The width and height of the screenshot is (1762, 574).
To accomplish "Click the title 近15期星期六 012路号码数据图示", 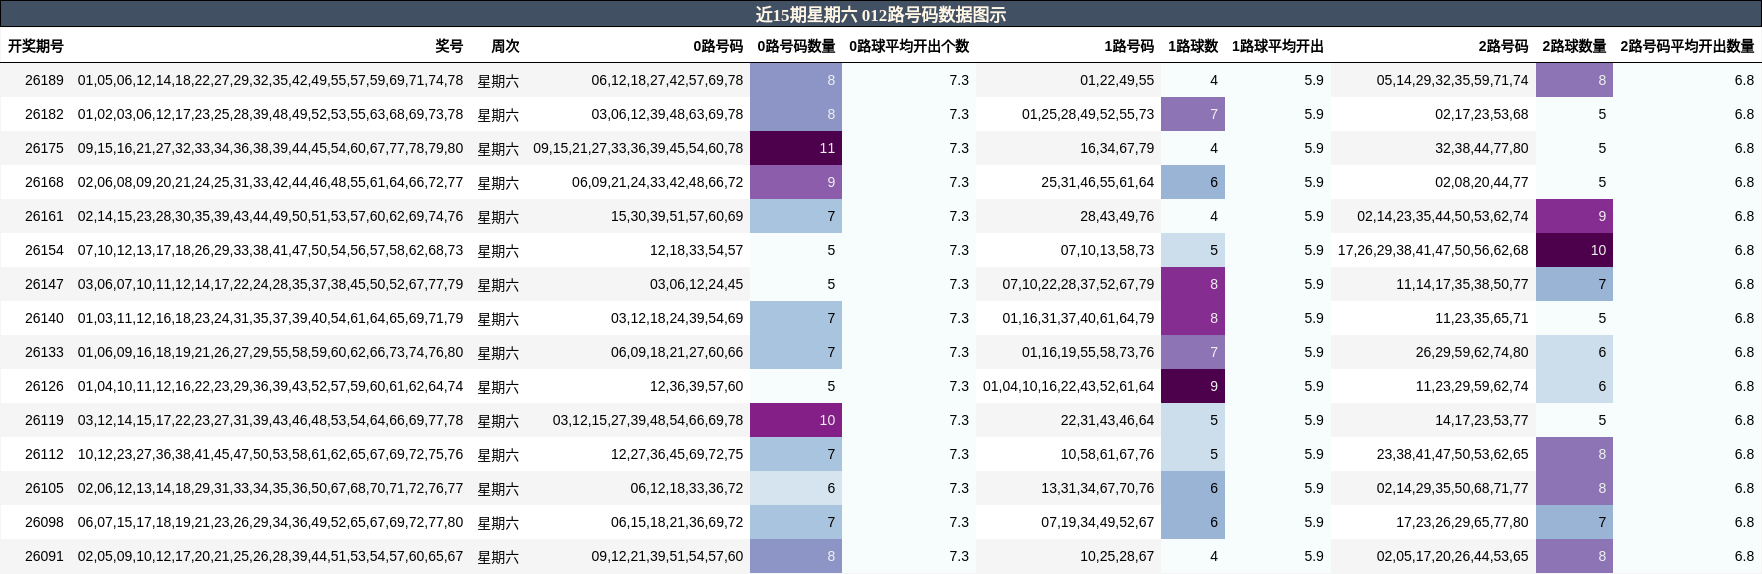I will click(880, 14).
